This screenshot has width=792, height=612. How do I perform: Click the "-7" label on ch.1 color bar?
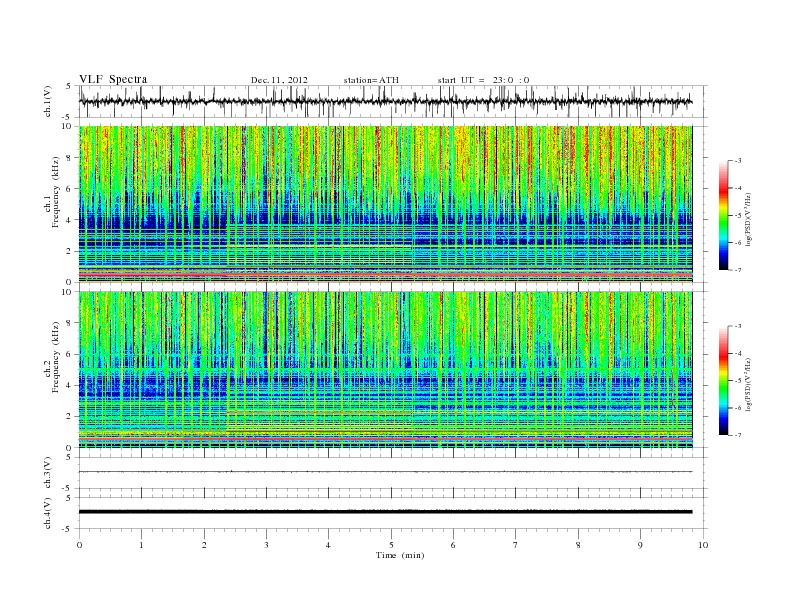[x=738, y=270]
